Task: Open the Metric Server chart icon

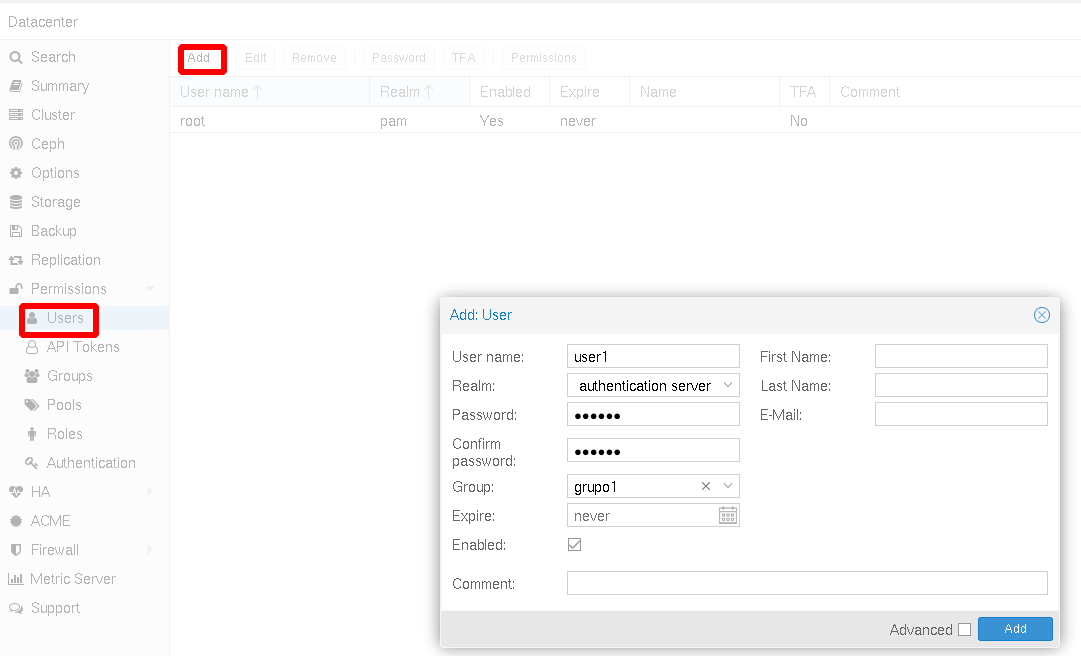Action: (x=16, y=579)
